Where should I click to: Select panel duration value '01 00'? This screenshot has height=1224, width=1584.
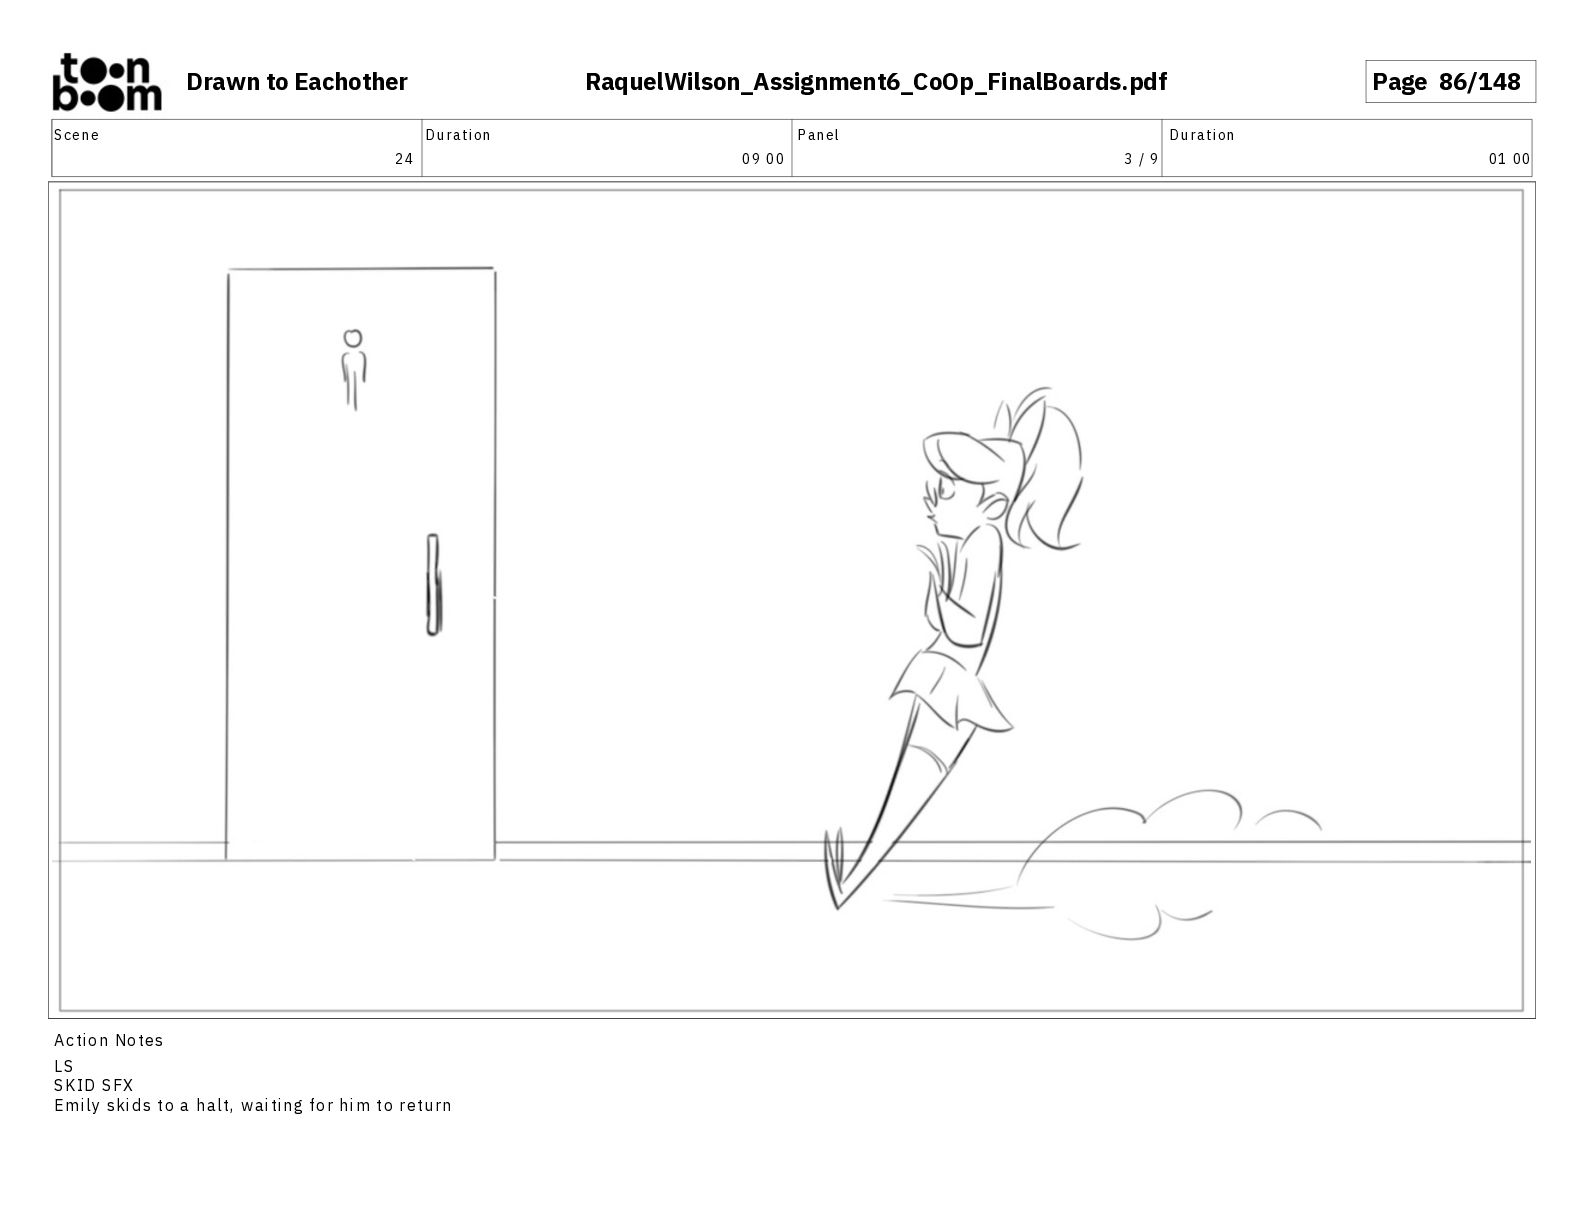coord(1509,159)
